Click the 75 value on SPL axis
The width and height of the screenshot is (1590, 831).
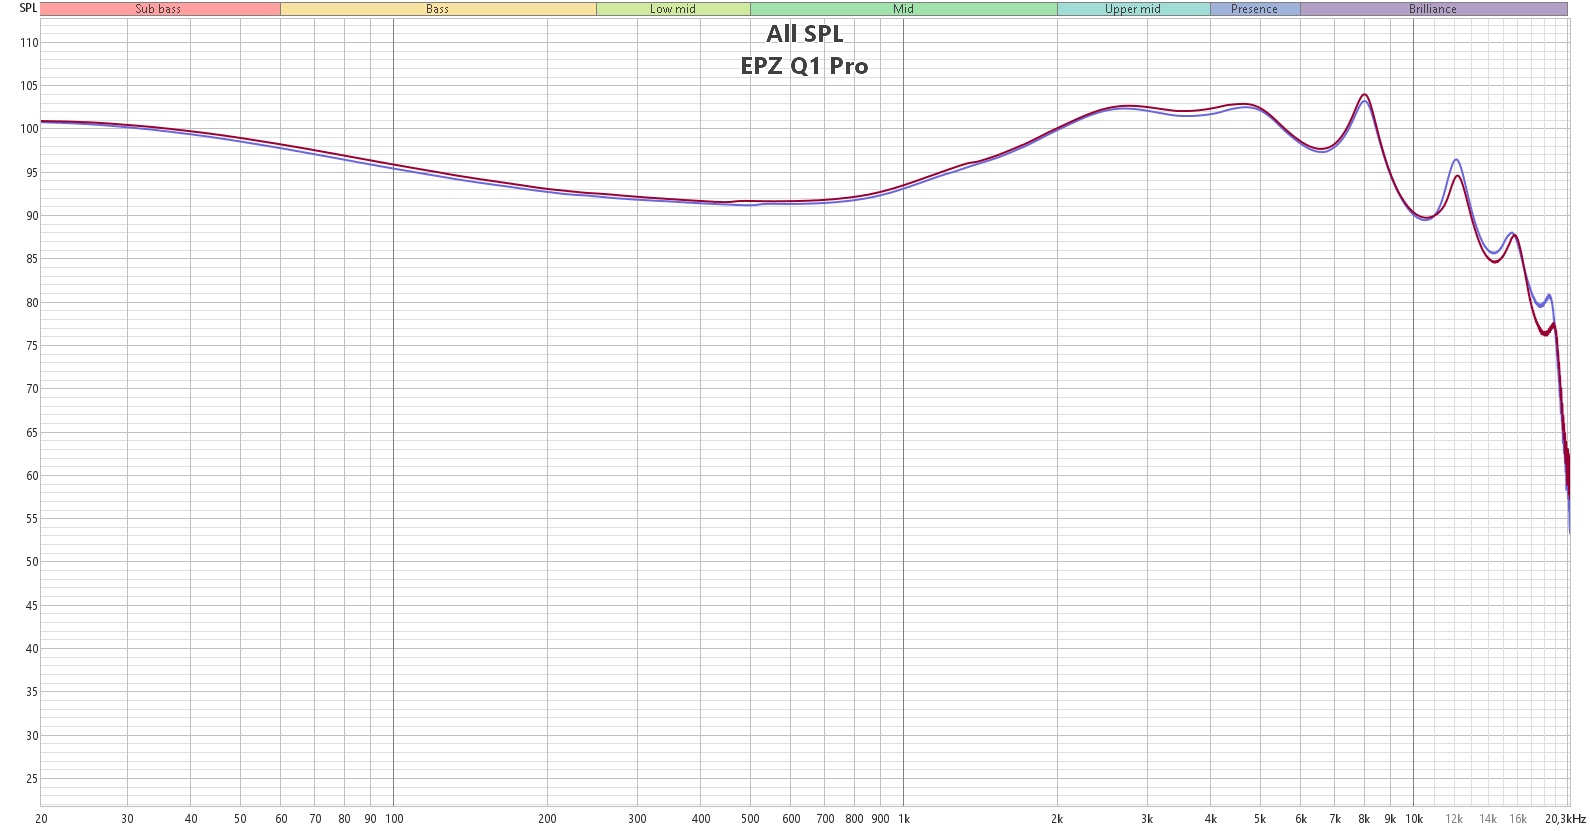[x=32, y=346]
